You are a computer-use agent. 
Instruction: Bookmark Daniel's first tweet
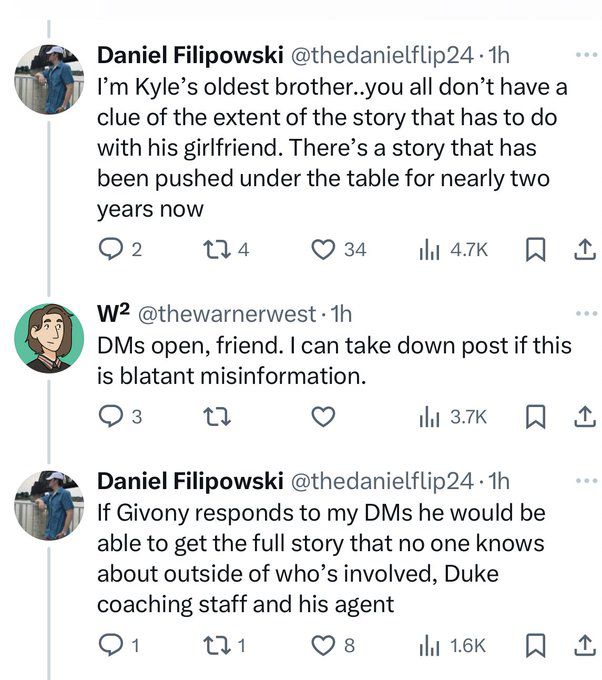(x=535, y=249)
